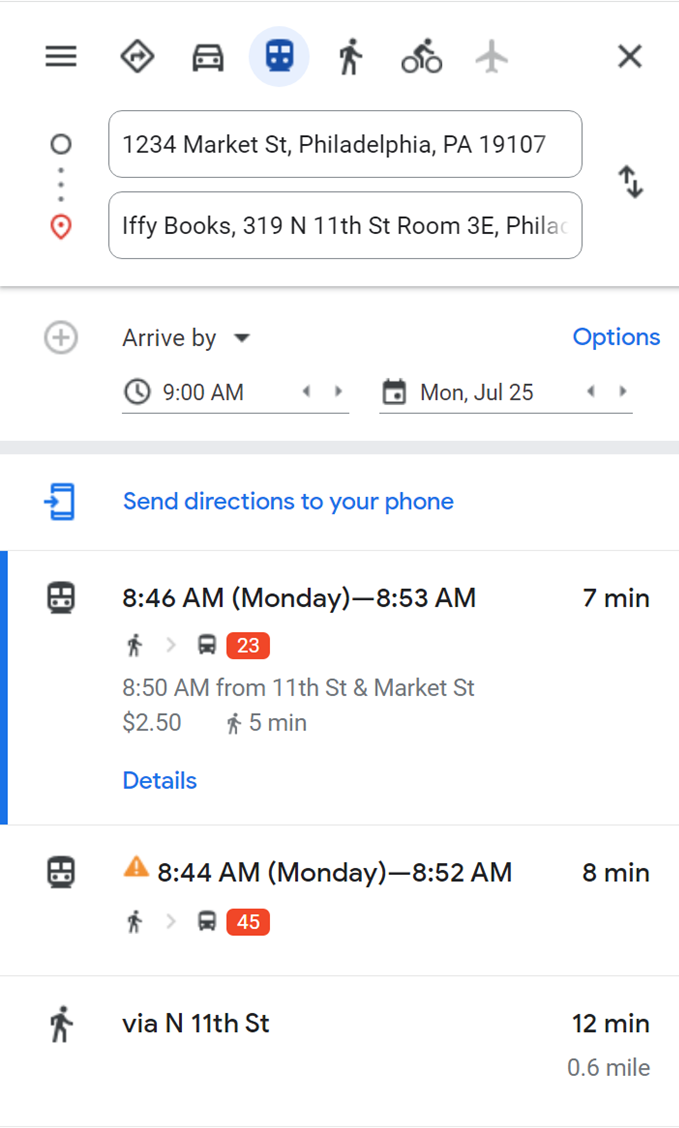Select best travel mode directions icon
This screenshot has width=679, height=1128.
point(137,57)
